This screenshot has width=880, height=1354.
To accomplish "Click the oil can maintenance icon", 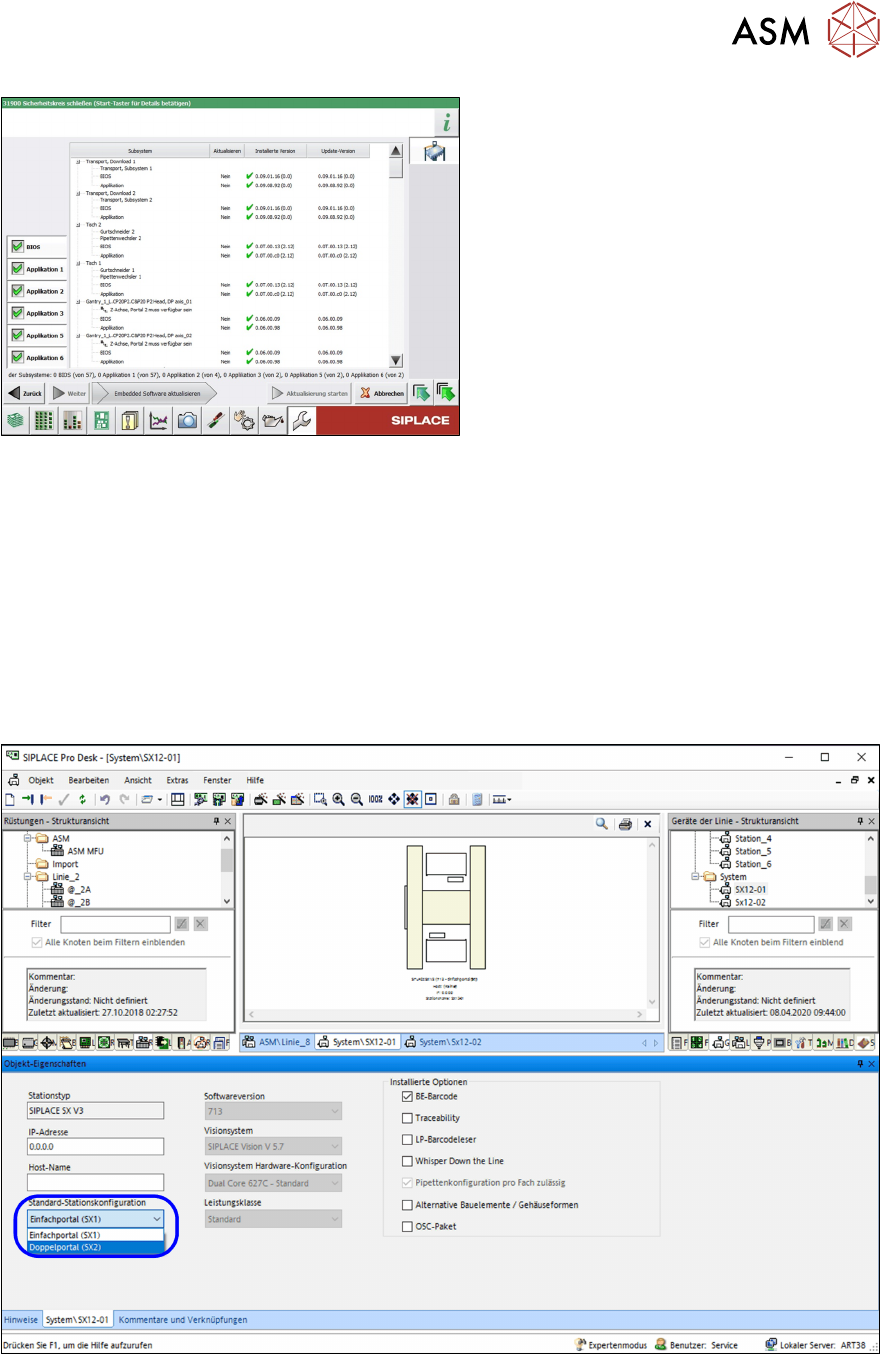I will (272, 422).
